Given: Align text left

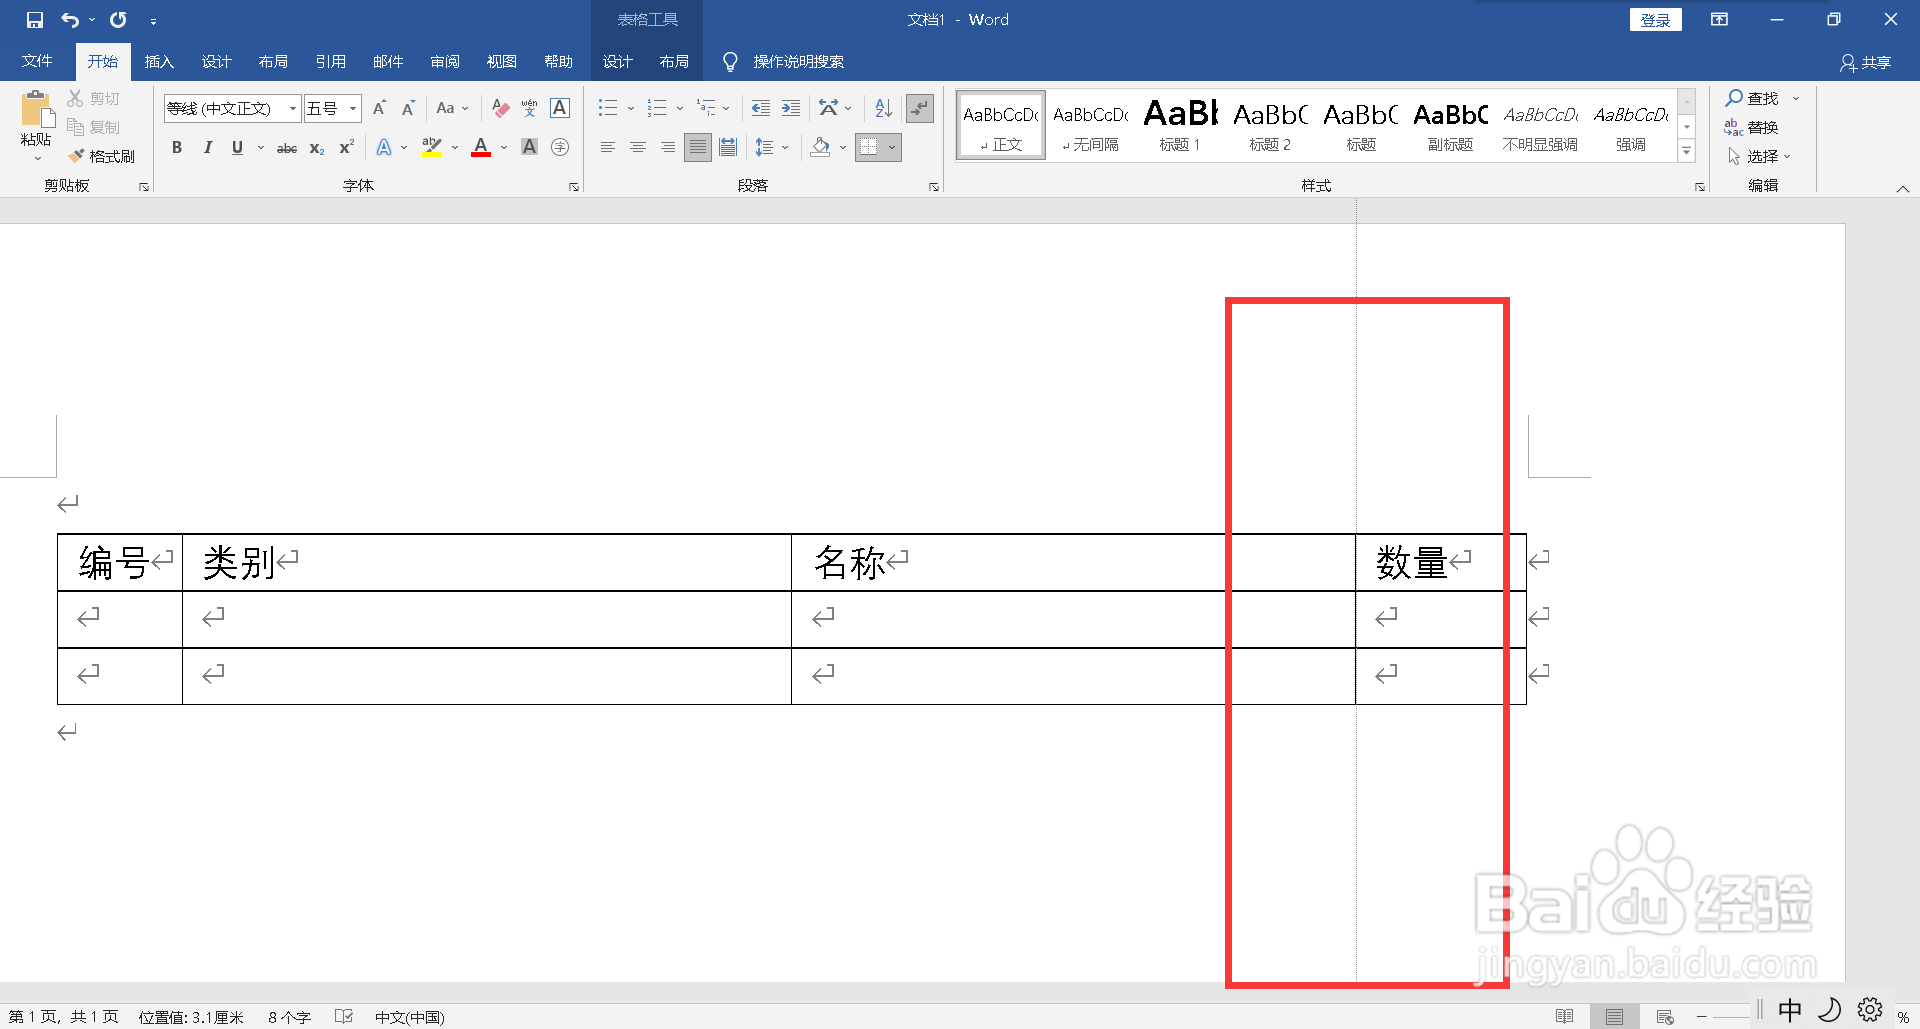Looking at the screenshot, I should point(607,148).
